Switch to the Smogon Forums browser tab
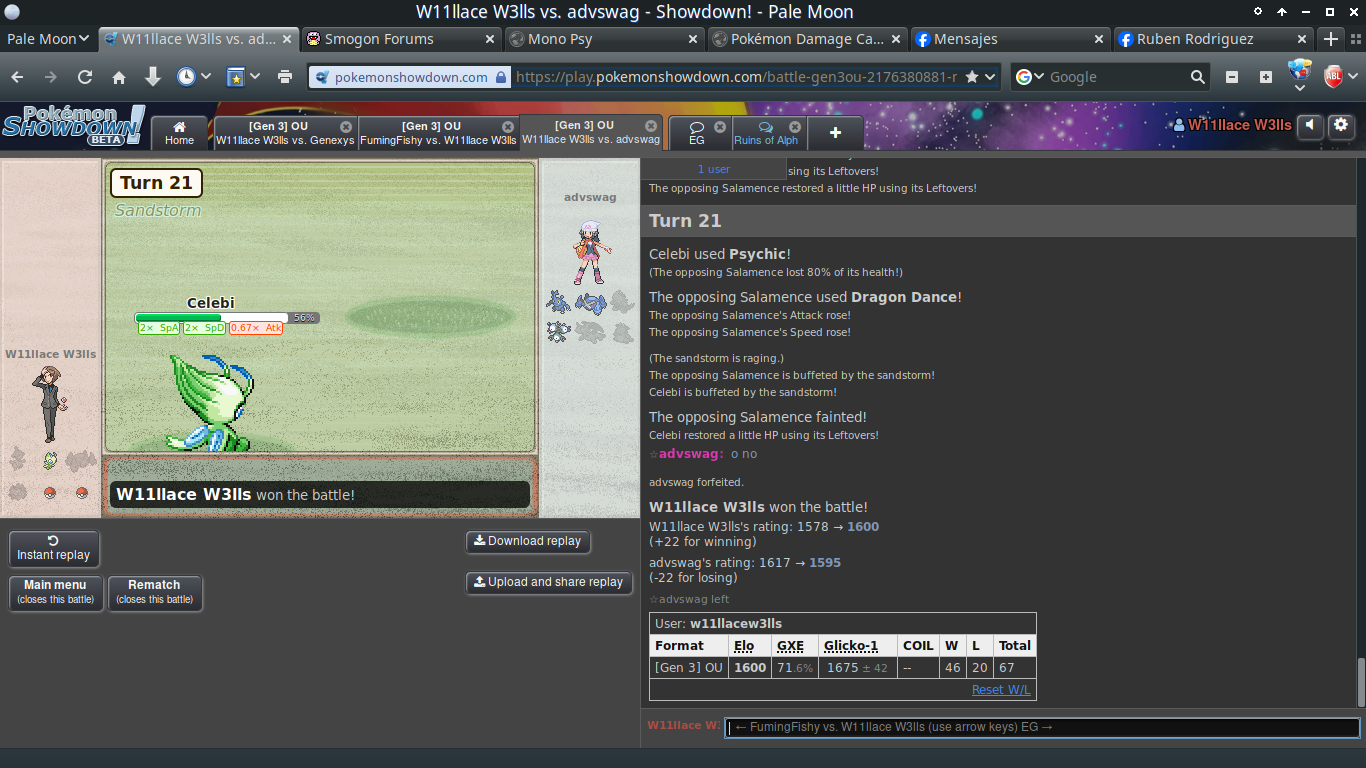 point(400,39)
